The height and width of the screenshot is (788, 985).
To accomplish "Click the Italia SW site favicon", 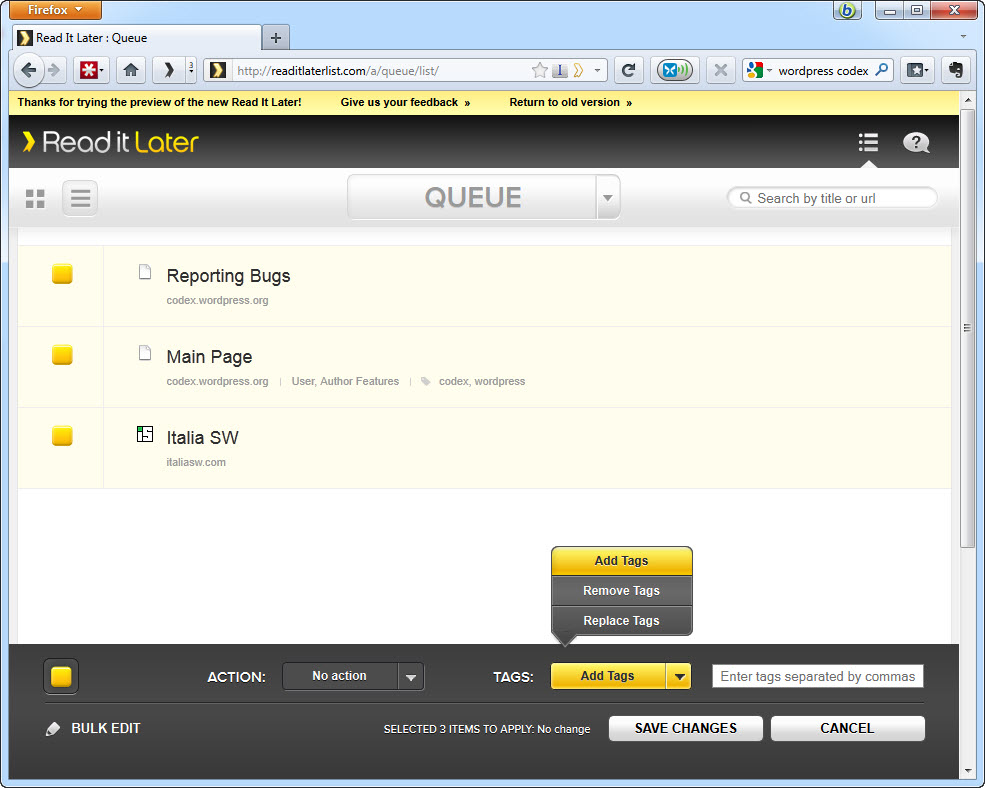I will point(145,434).
